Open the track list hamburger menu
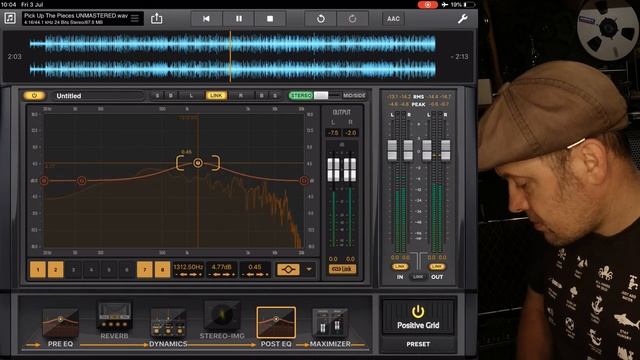 click(x=134, y=18)
